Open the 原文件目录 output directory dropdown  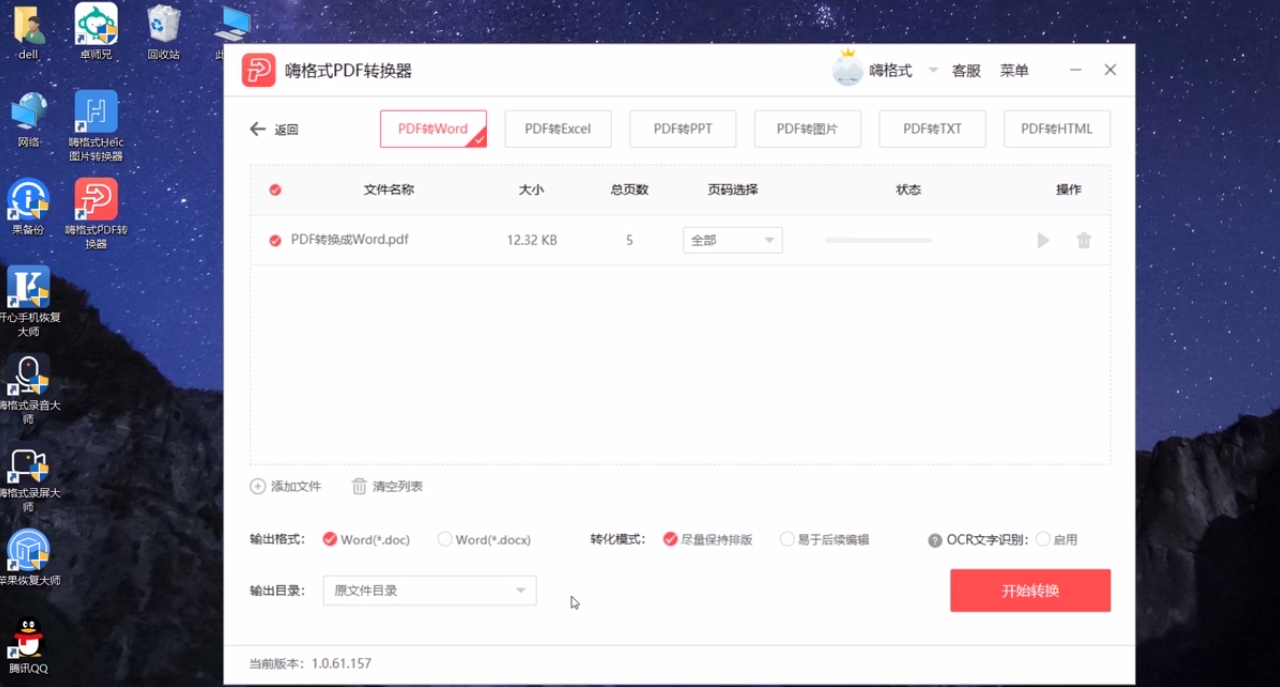pyautogui.click(x=429, y=591)
